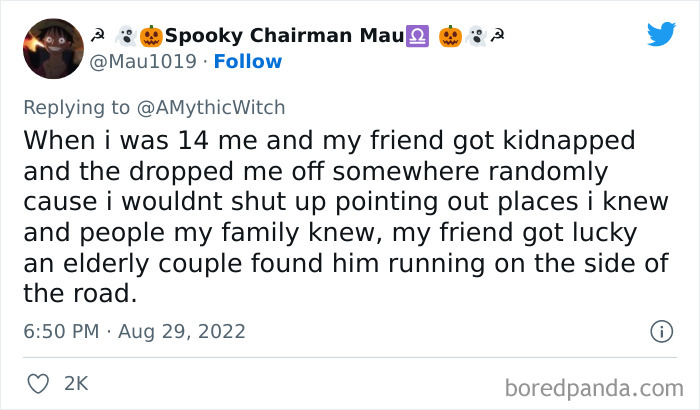Click the 6:50 PM Aug 29, 2022 timestamp

coord(134,331)
